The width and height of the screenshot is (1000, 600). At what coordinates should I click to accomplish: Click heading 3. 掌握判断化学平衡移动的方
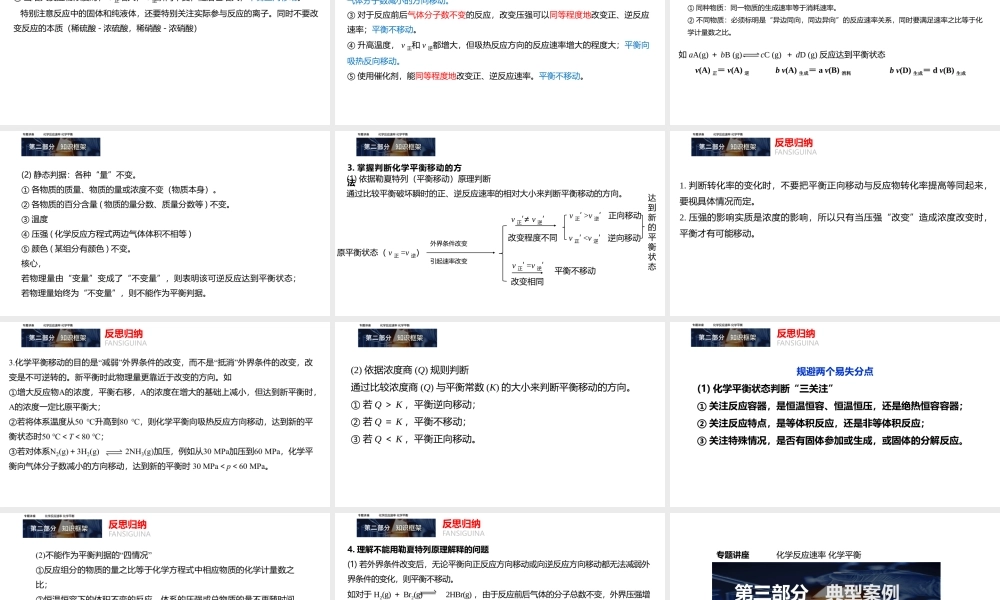404,168
